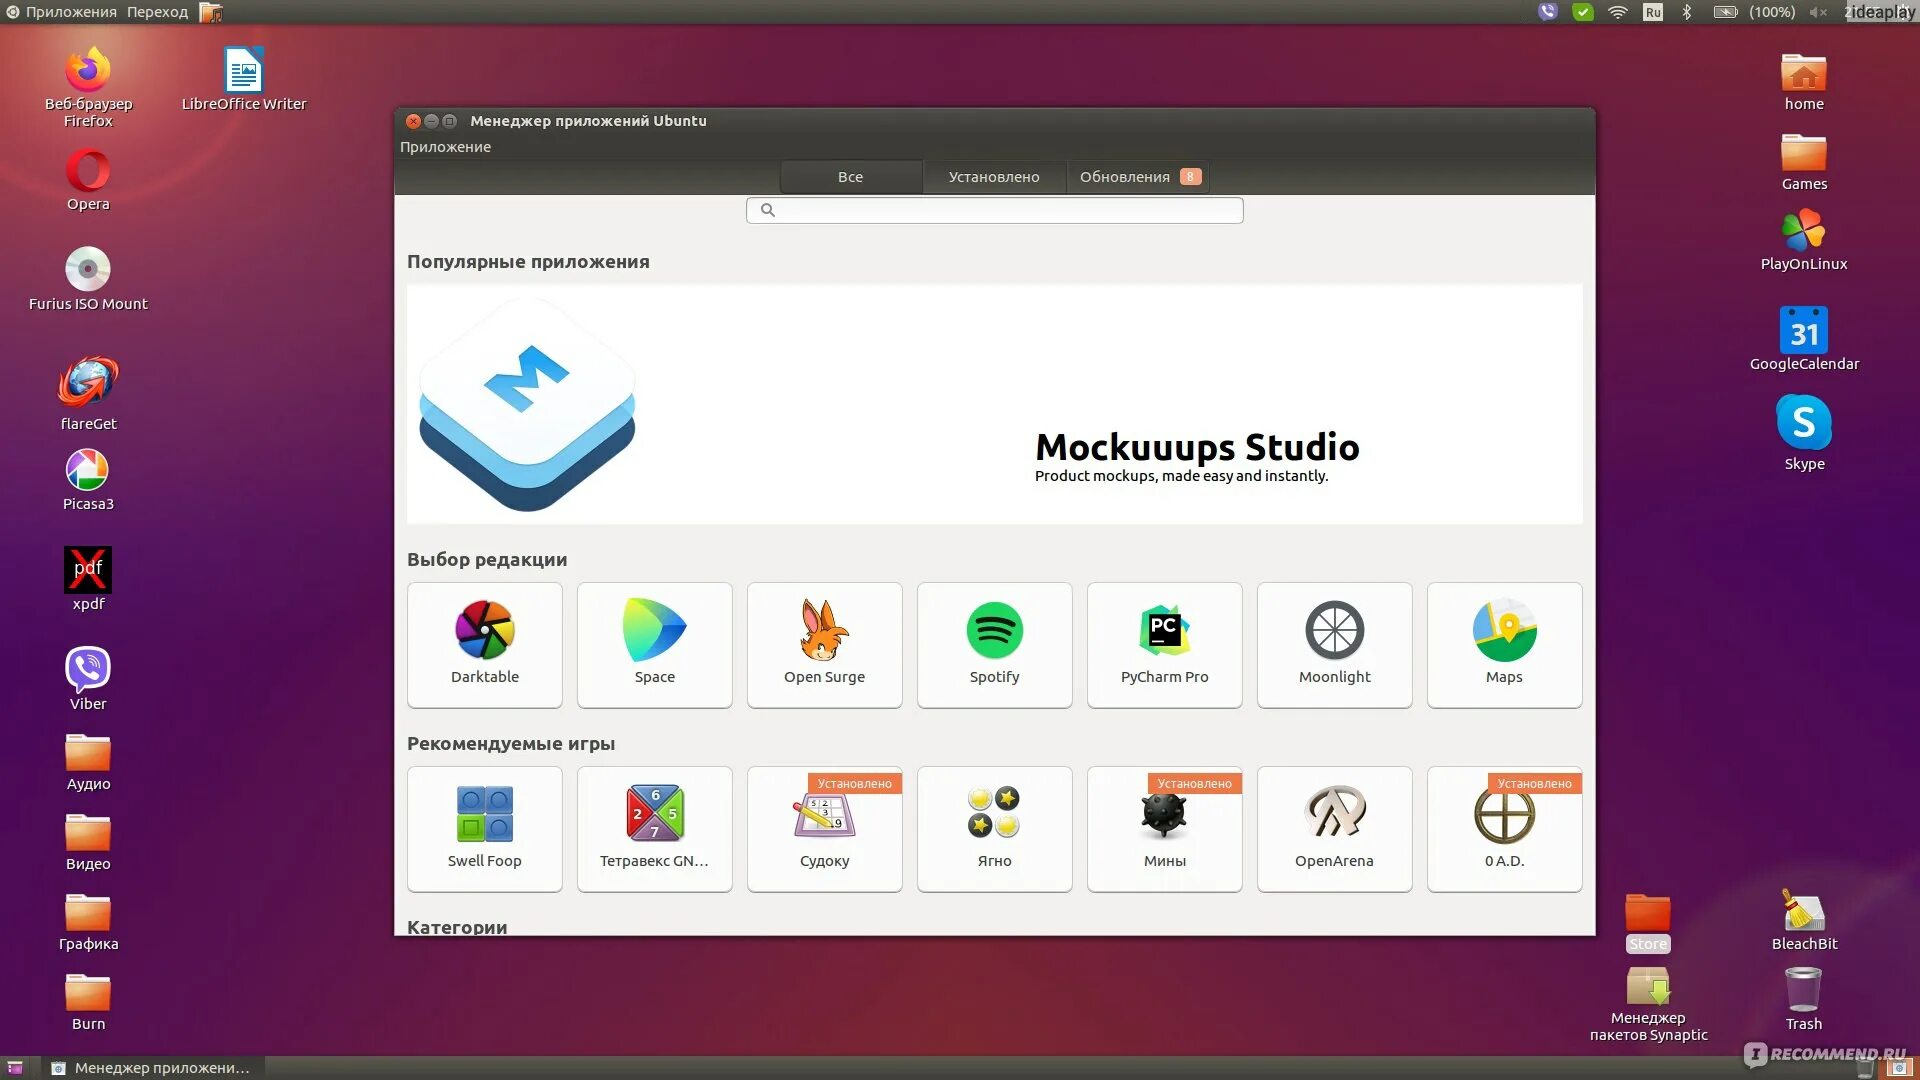Screen dimensions: 1920x1080
Task: Select Firefox web browser desktop icon
Action: (88, 87)
